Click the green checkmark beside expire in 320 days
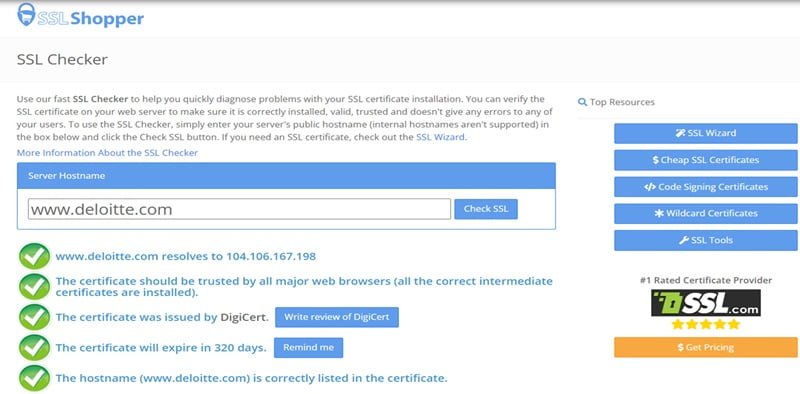This screenshot has height=394, width=800. tap(34, 348)
